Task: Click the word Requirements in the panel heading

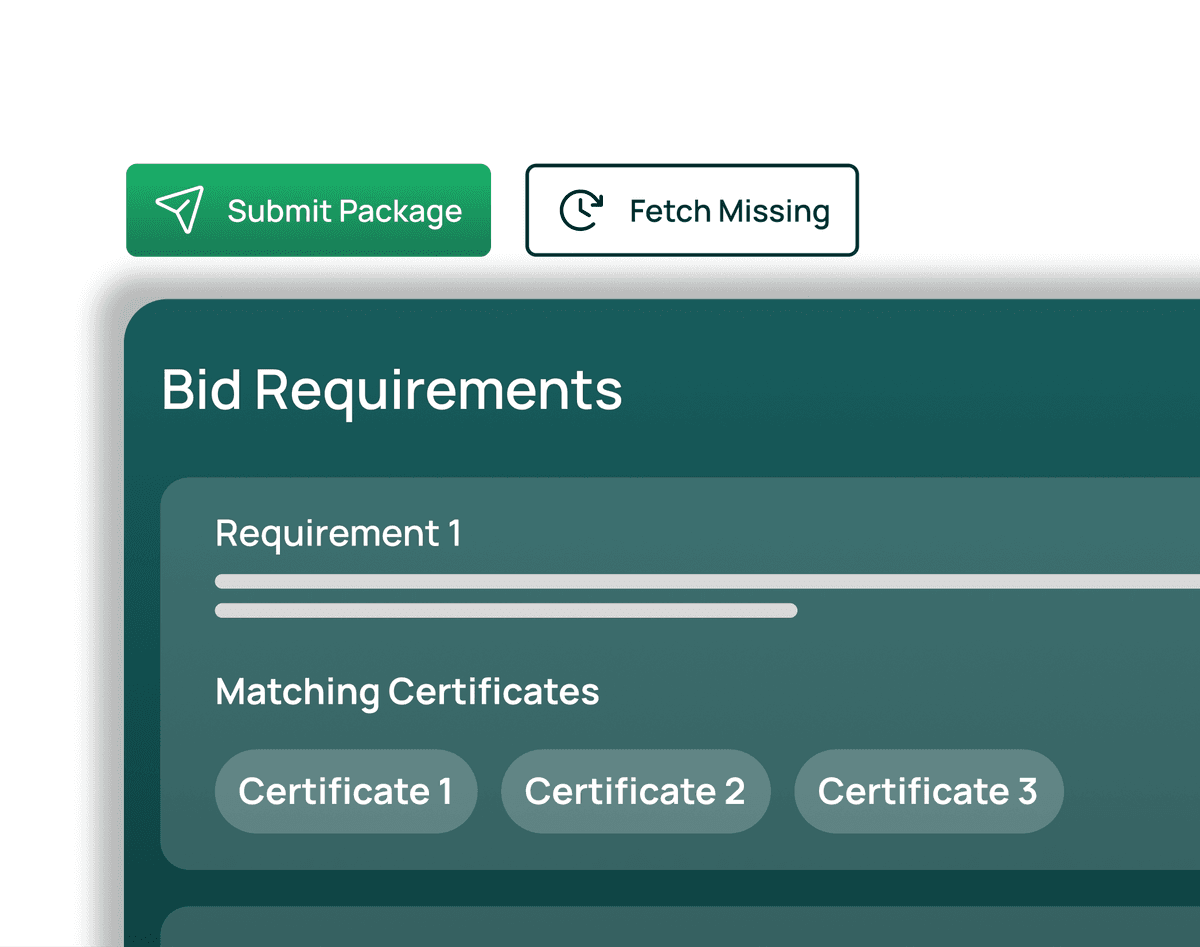Action: click(438, 390)
